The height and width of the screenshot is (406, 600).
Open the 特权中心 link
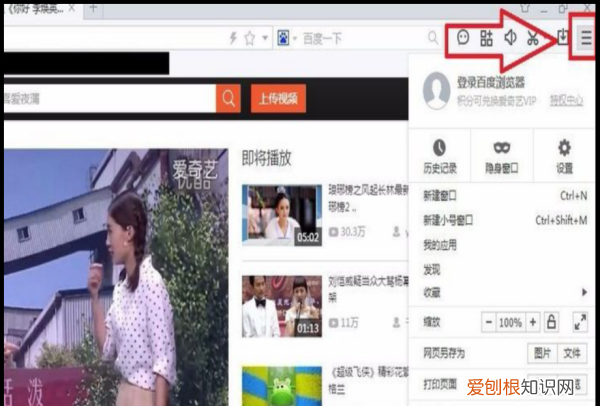pyautogui.click(x=566, y=101)
